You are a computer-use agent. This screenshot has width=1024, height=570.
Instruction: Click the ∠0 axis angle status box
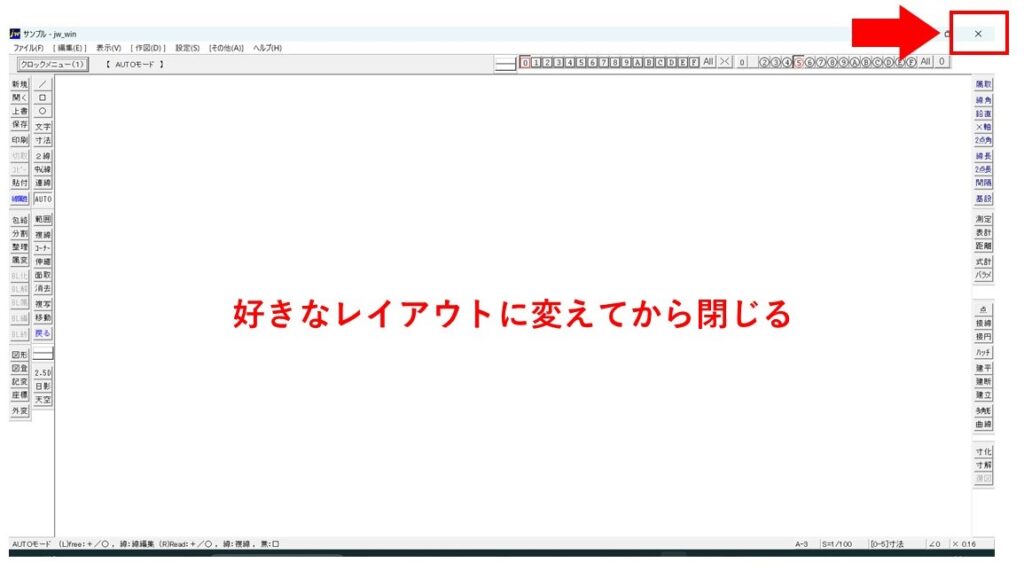point(933,544)
